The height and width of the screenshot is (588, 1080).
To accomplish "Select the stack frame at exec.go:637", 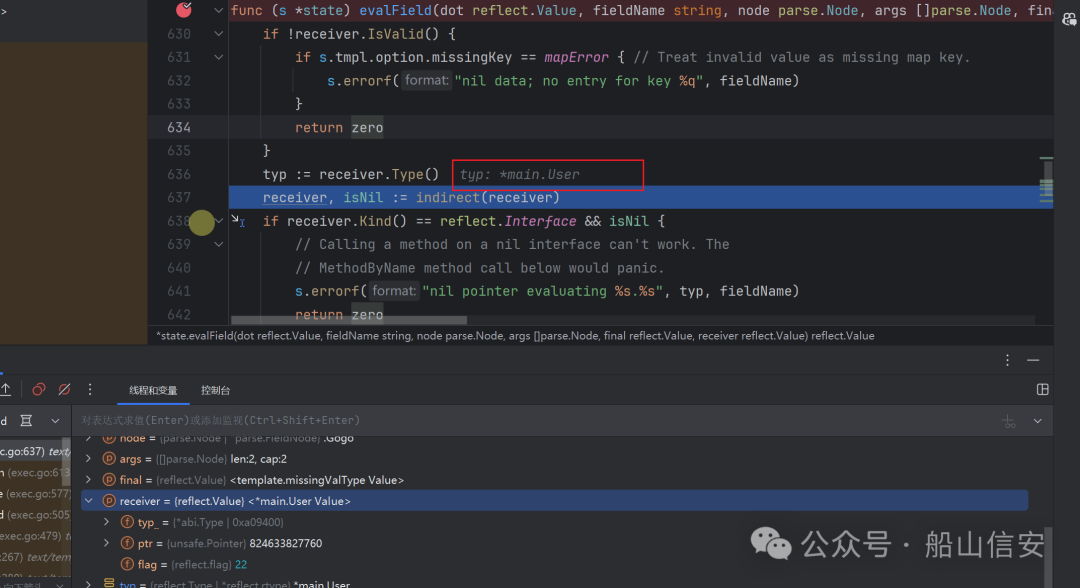I will click(33, 452).
